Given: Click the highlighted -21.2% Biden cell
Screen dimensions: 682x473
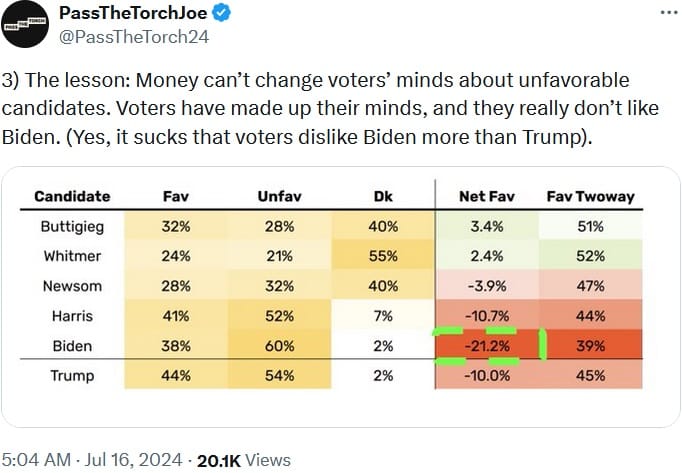Looking at the screenshot, I should tap(485, 346).
